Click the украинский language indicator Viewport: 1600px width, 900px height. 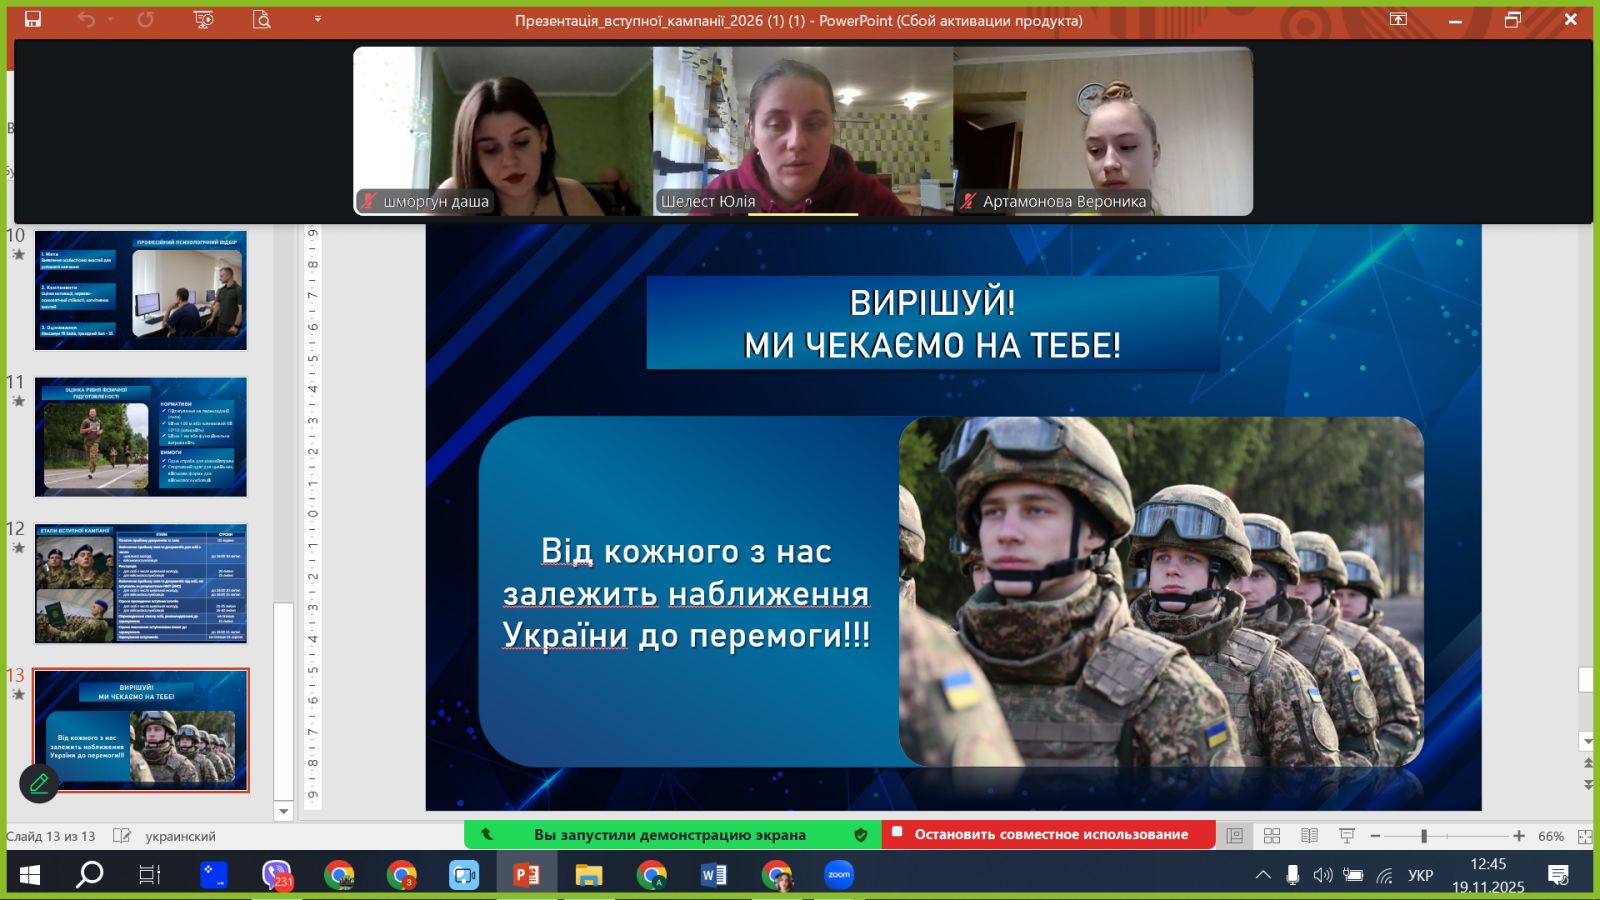180,836
